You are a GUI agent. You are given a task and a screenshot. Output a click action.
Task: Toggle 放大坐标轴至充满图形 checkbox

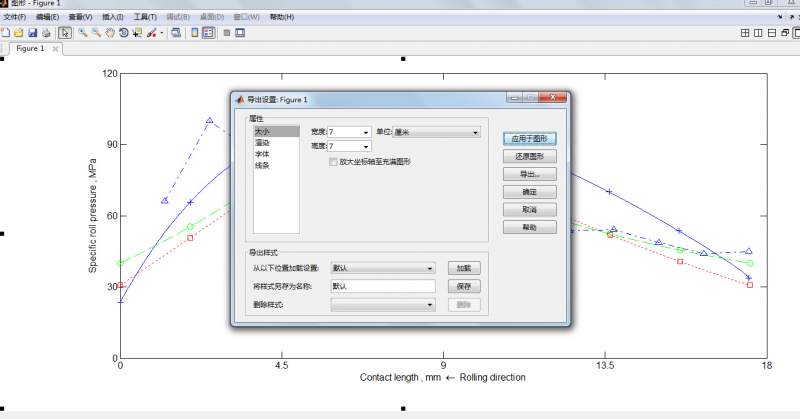point(333,162)
